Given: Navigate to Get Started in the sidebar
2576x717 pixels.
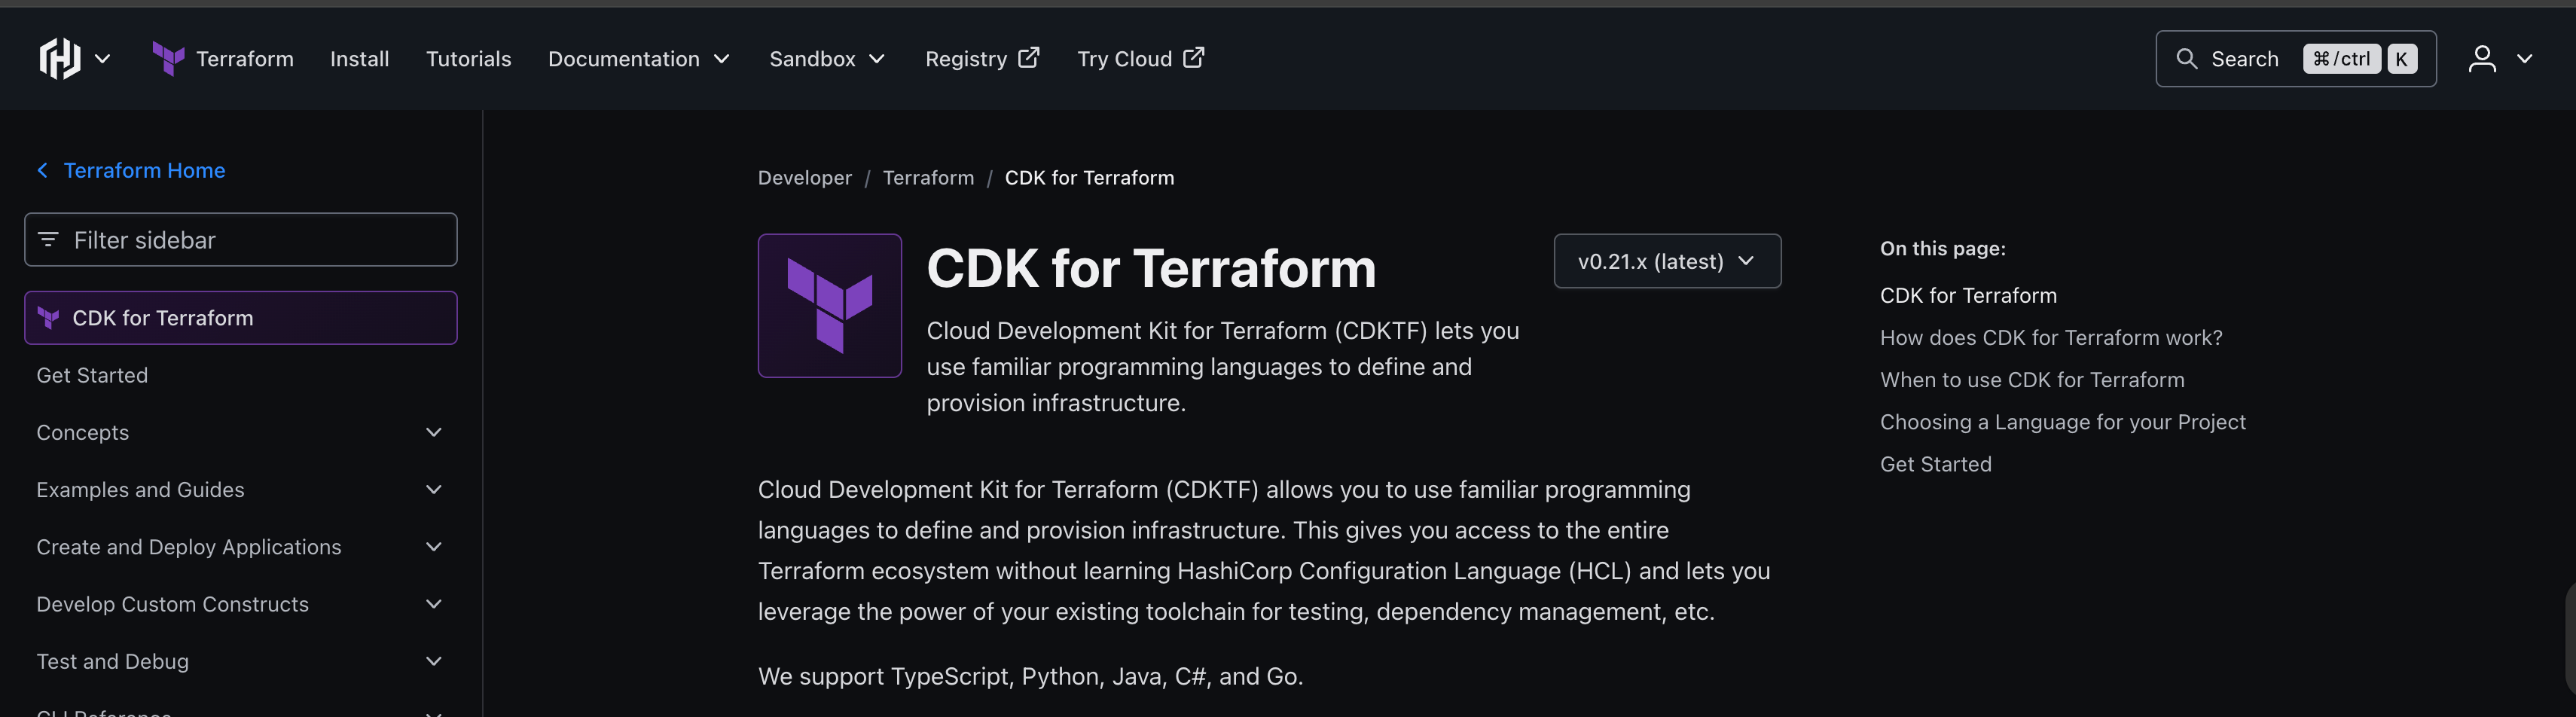Looking at the screenshot, I should 92,375.
